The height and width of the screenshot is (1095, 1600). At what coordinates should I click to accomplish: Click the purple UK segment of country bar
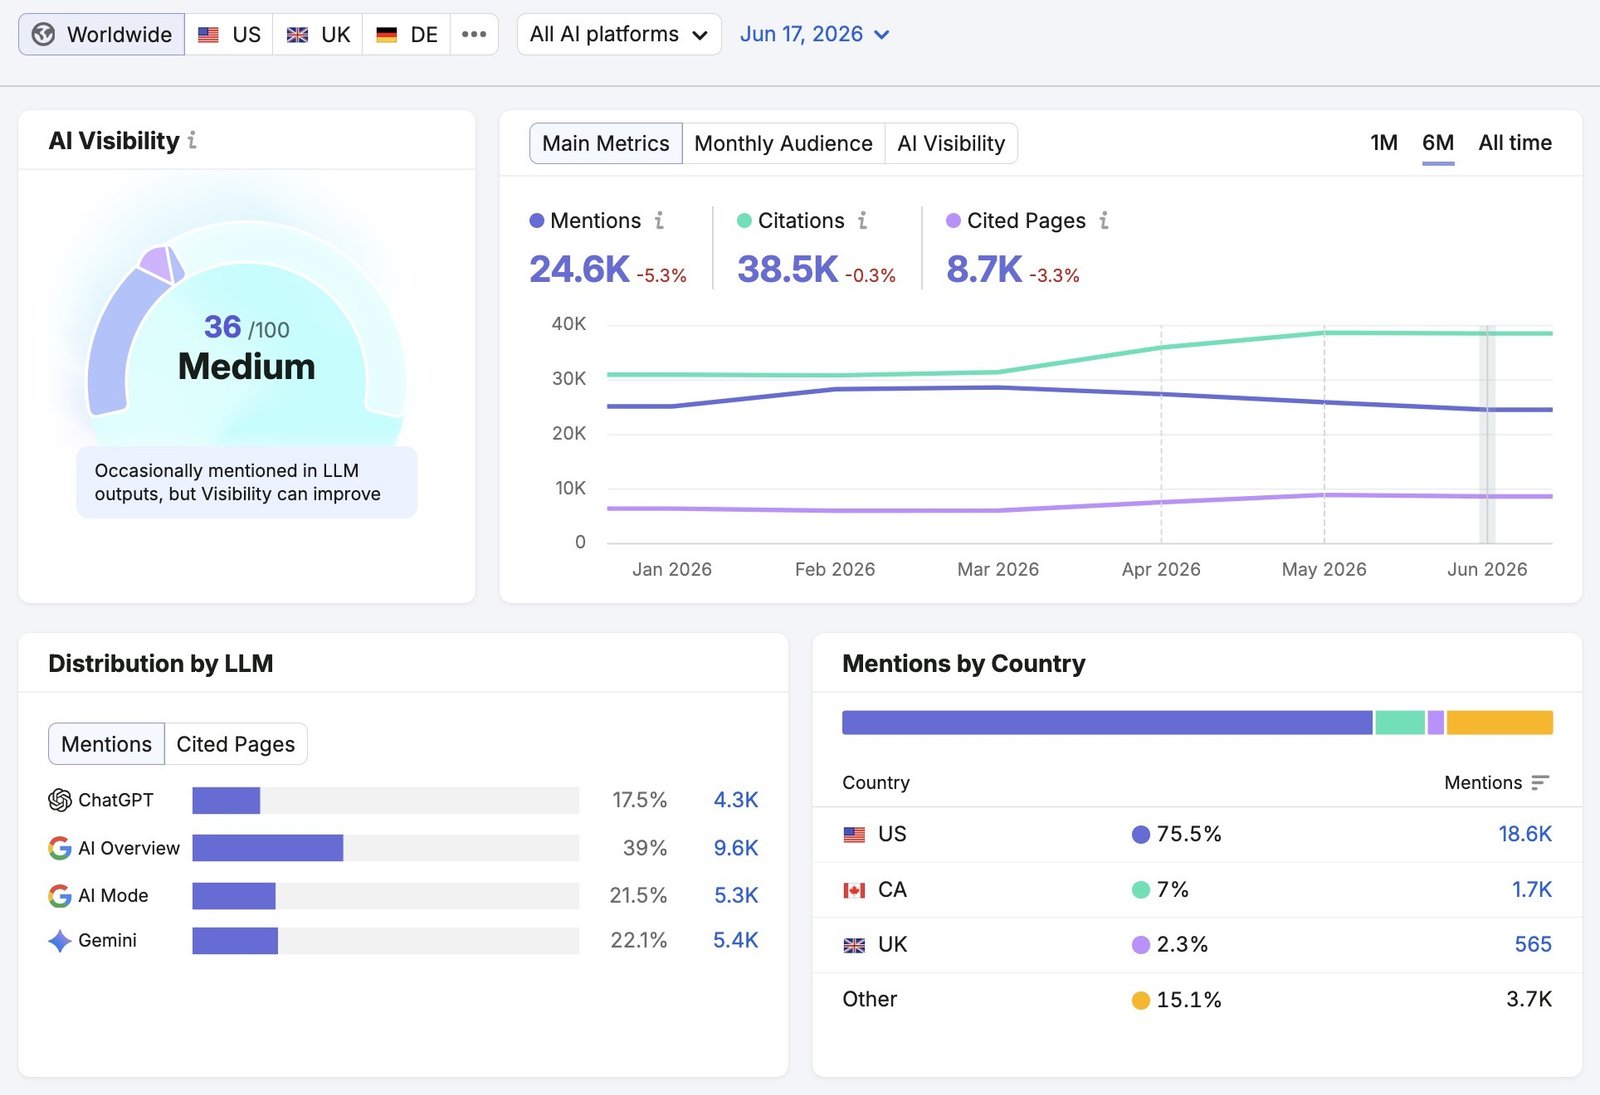coord(1436,723)
